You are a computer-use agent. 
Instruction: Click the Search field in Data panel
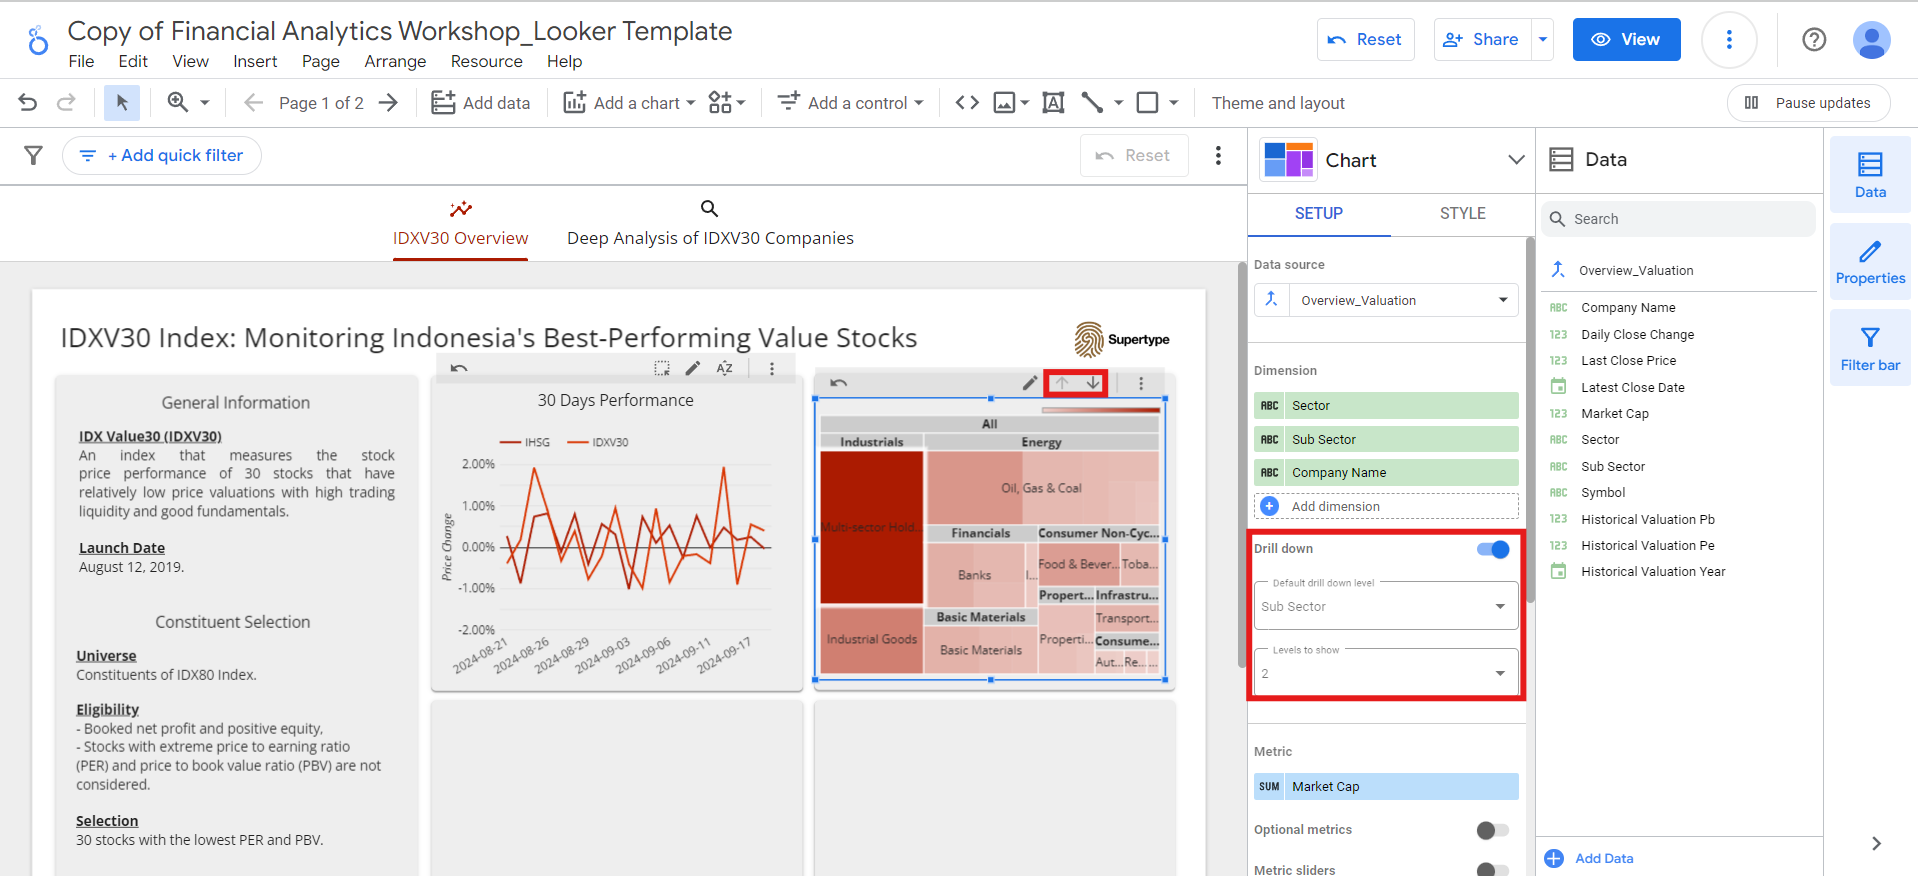click(1678, 219)
